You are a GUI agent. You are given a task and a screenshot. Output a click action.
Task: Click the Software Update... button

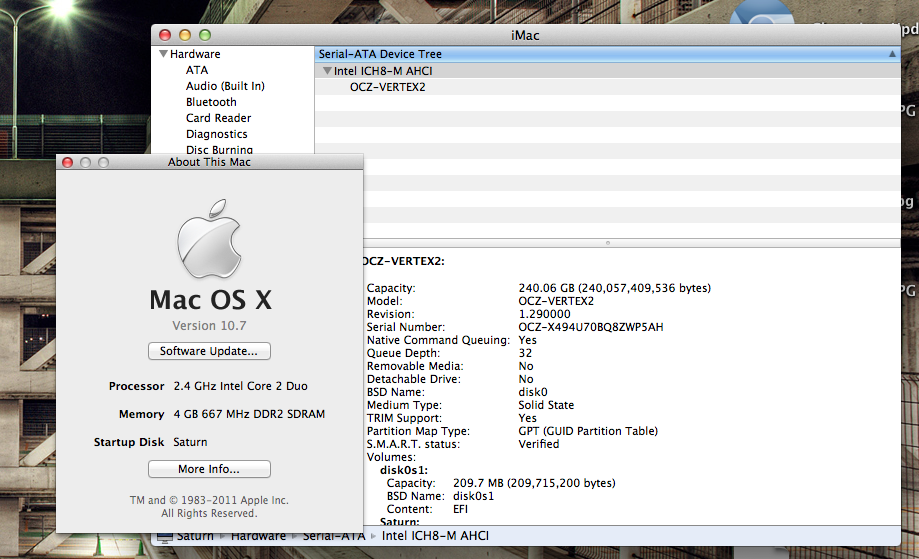click(209, 351)
